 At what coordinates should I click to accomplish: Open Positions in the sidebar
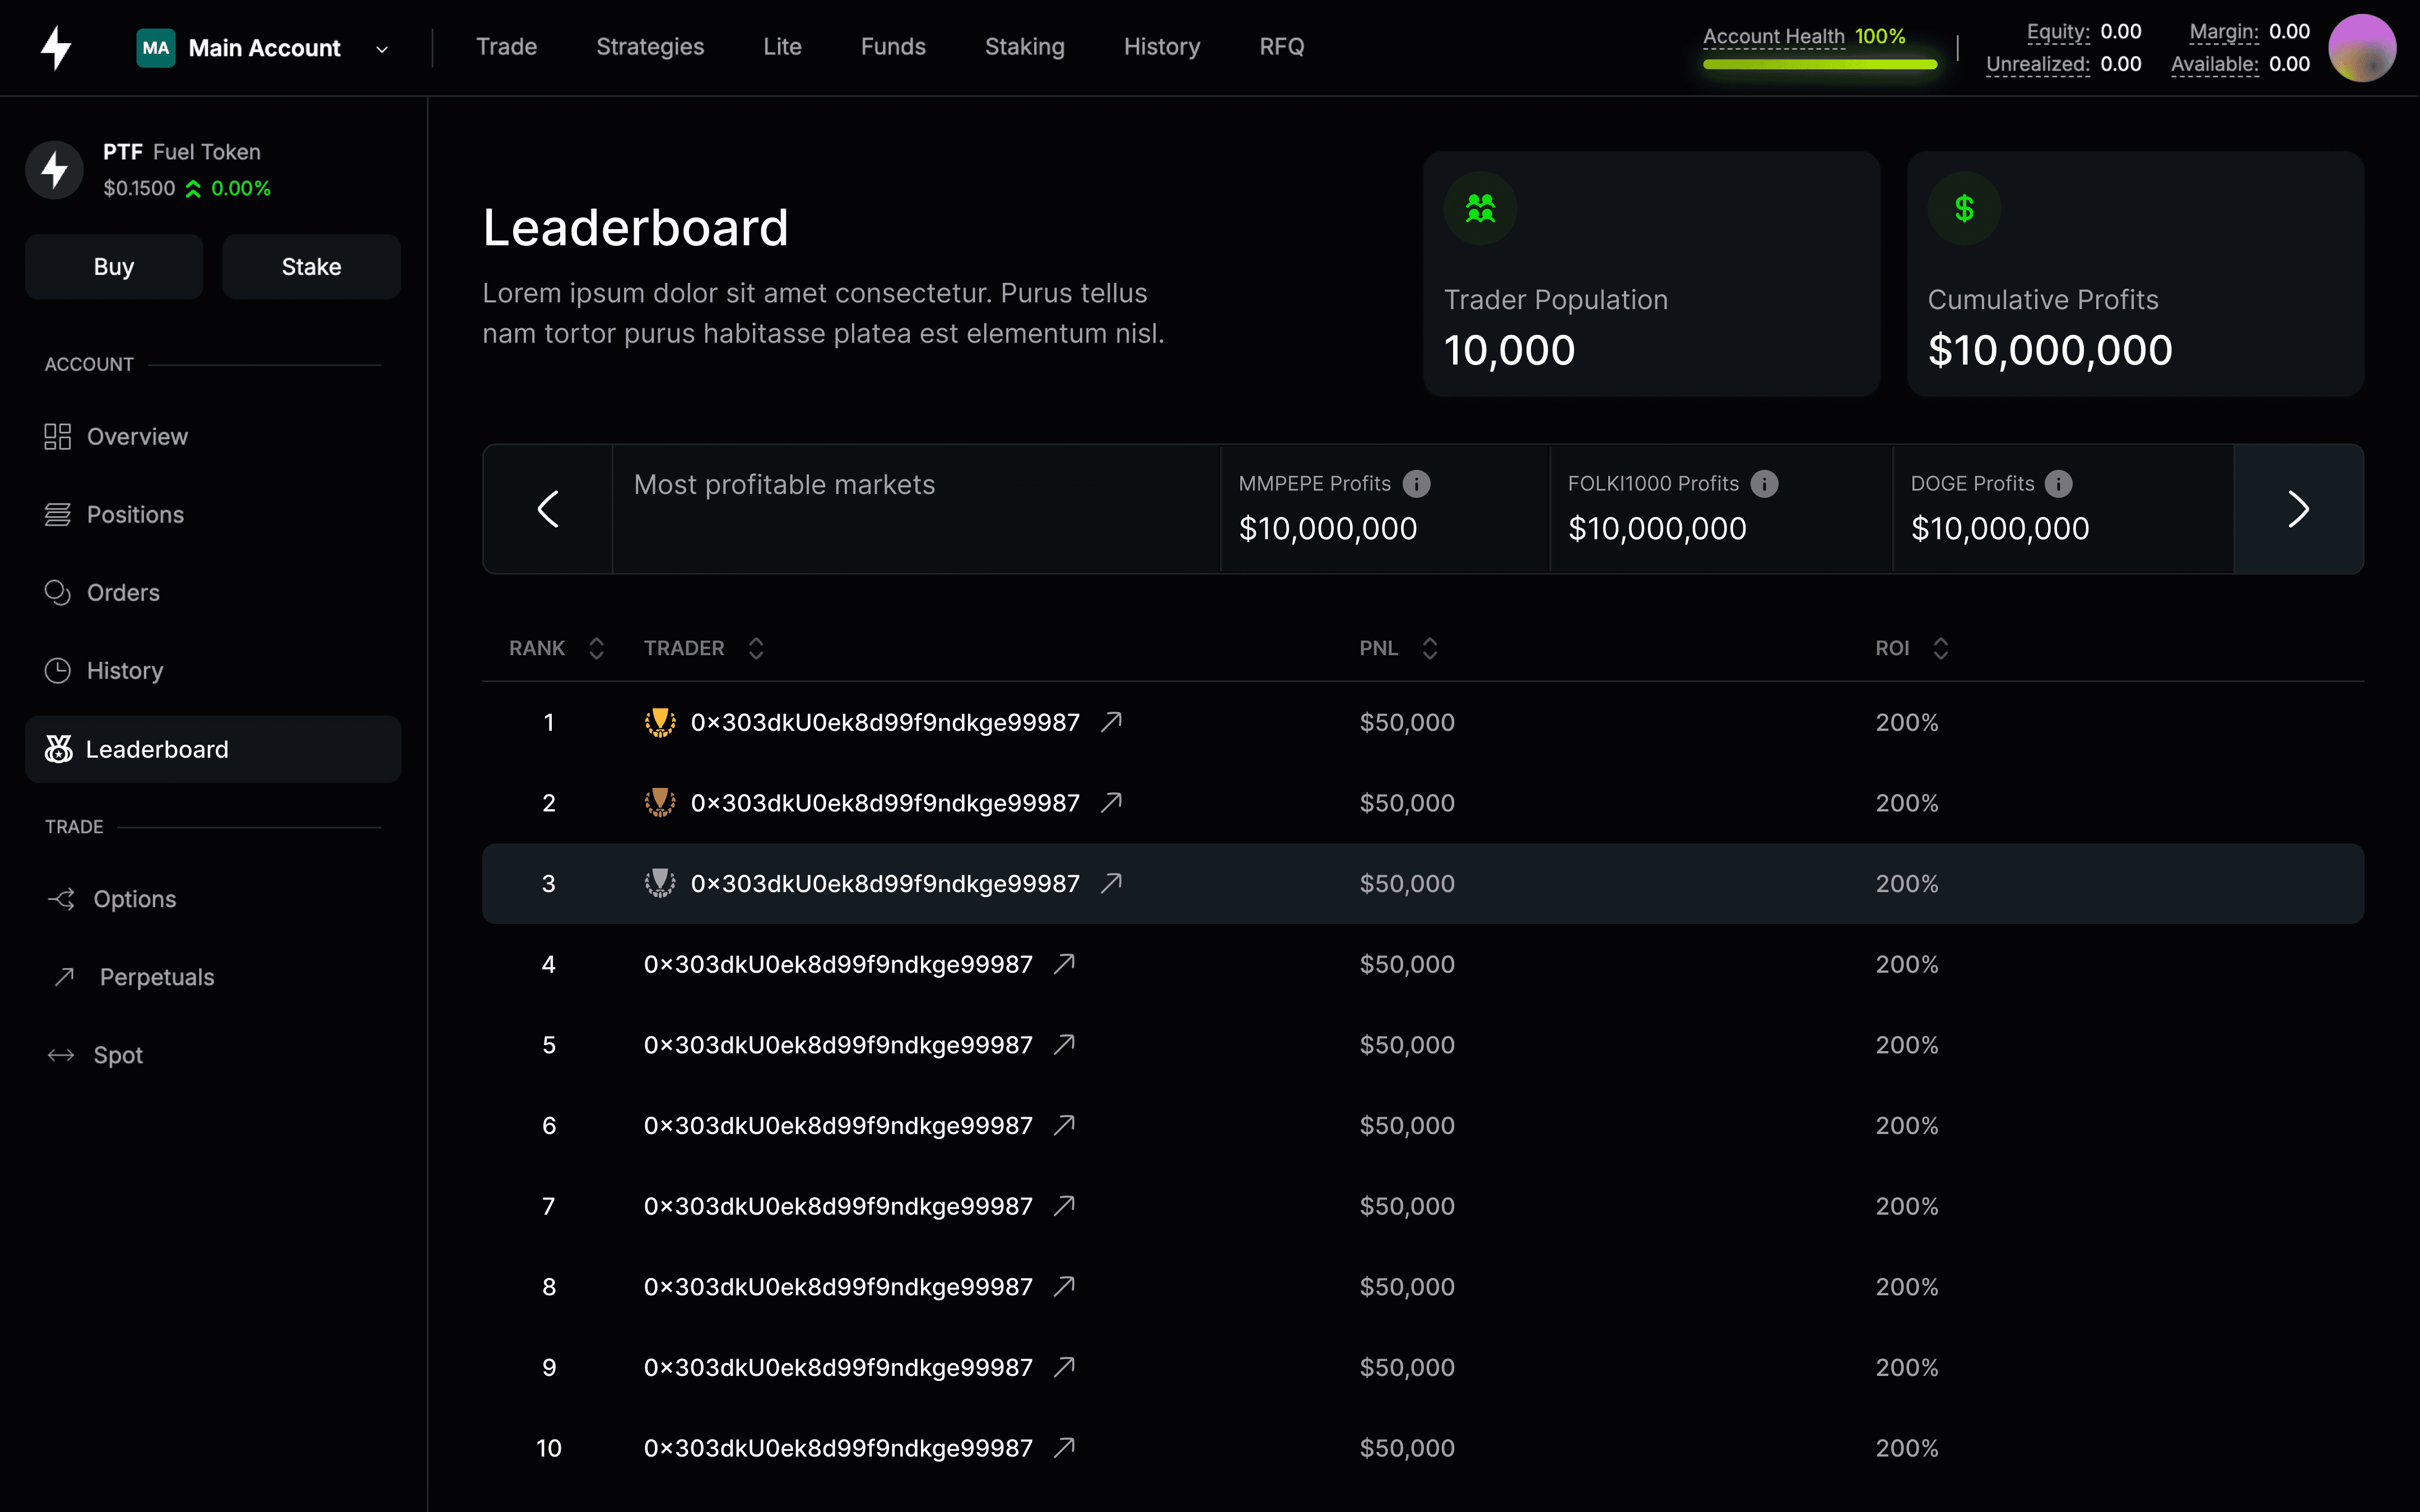tap(135, 515)
